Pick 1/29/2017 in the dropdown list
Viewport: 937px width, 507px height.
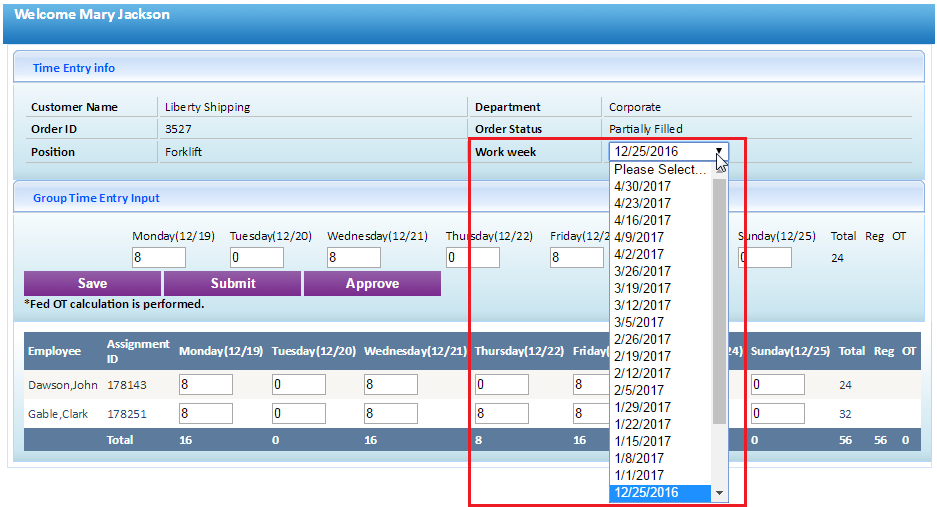point(660,407)
